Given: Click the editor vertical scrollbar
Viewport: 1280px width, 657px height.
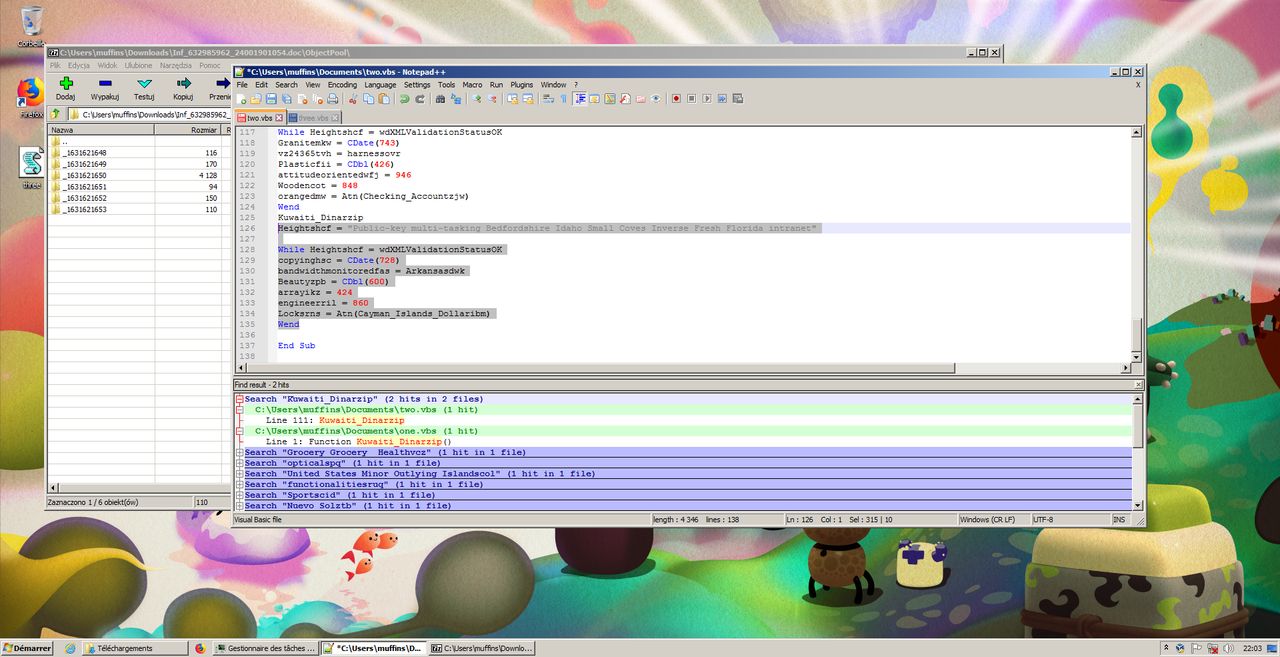Looking at the screenshot, I should [1136, 240].
